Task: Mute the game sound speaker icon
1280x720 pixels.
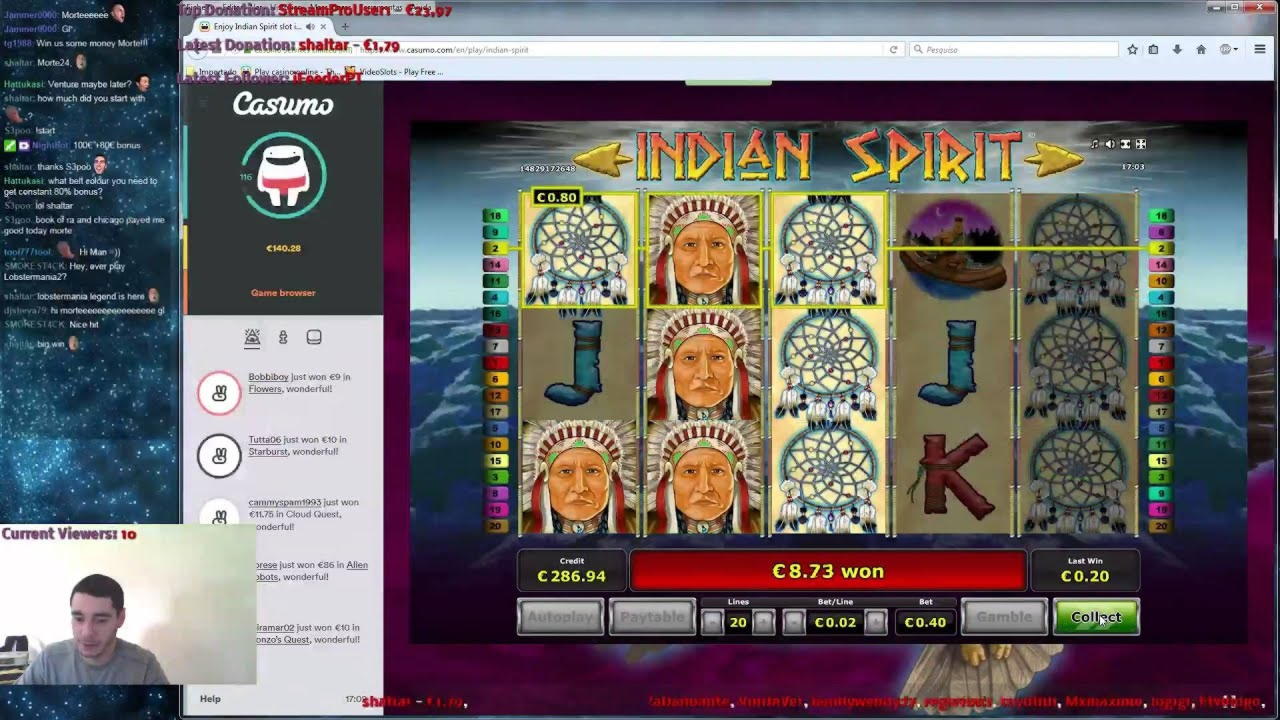Action: tap(1109, 144)
